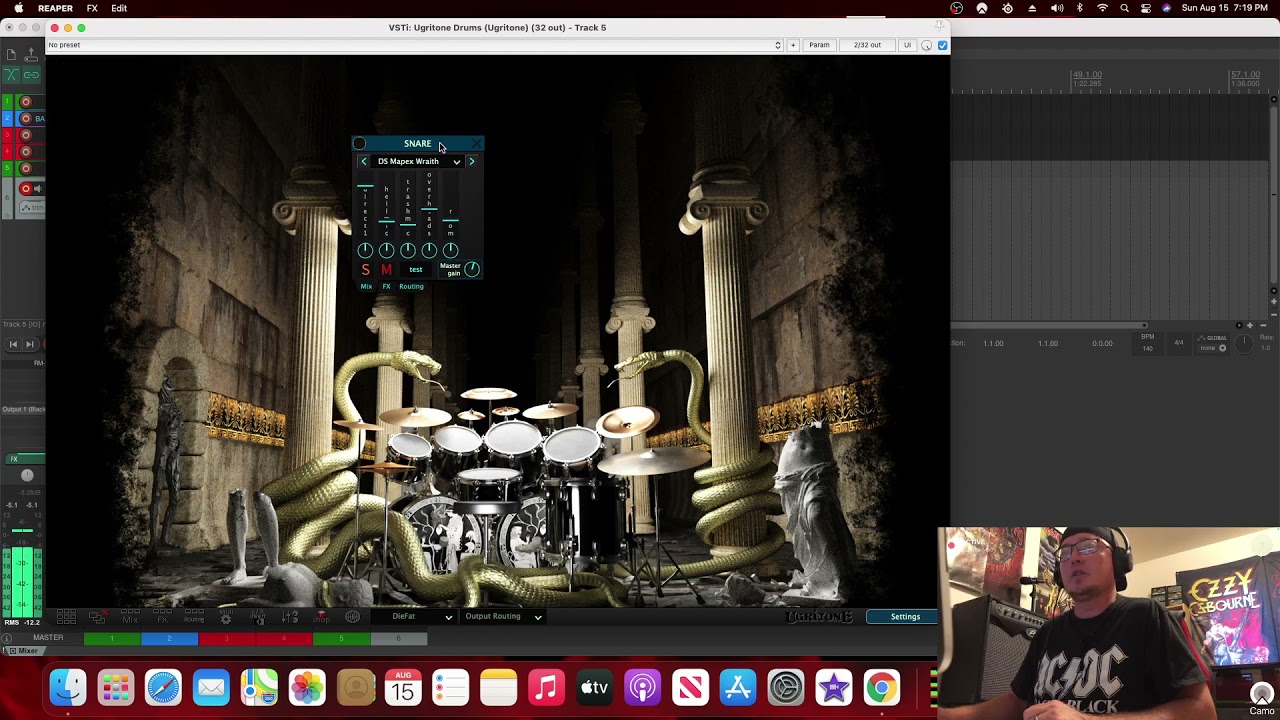Image resolution: width=1280 pixels, height=720 pixels.
Task: Turn the pan knob under room channel
Action: tap(451, 250)
